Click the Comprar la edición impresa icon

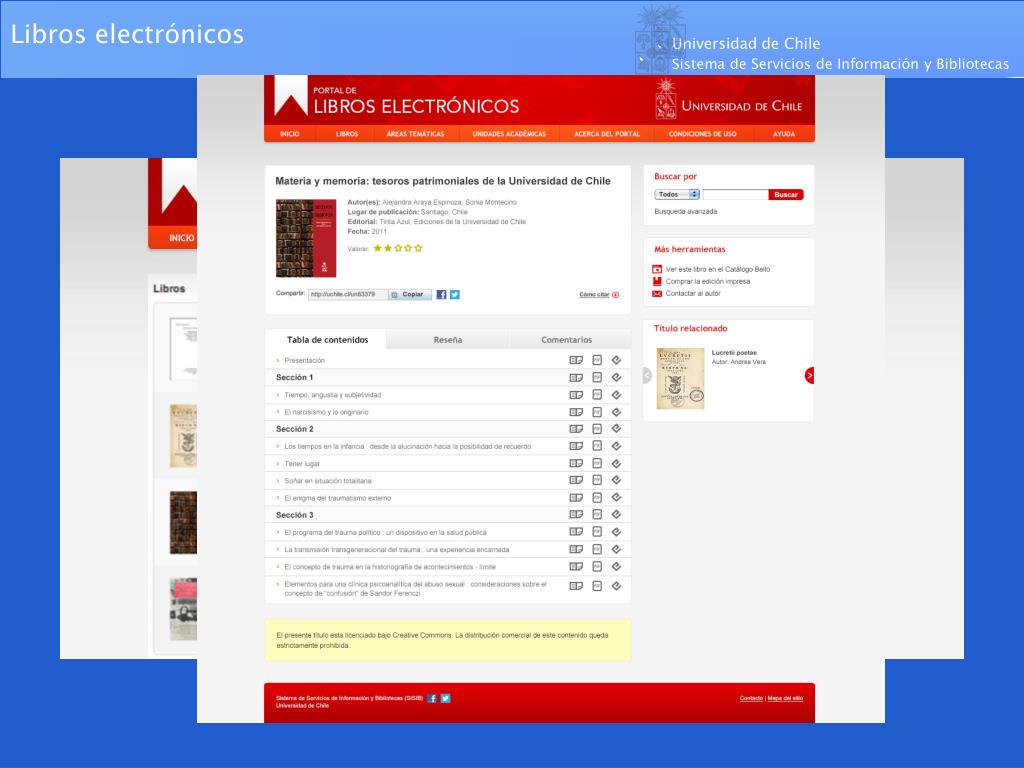(657, 281)
